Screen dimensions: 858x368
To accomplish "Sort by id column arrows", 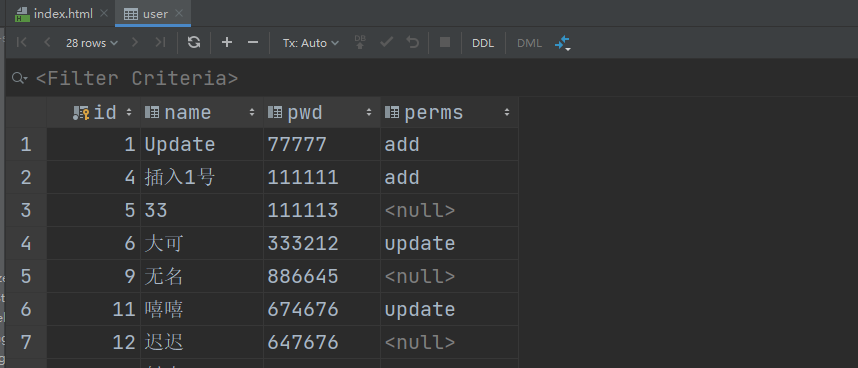I will [129, 113].
